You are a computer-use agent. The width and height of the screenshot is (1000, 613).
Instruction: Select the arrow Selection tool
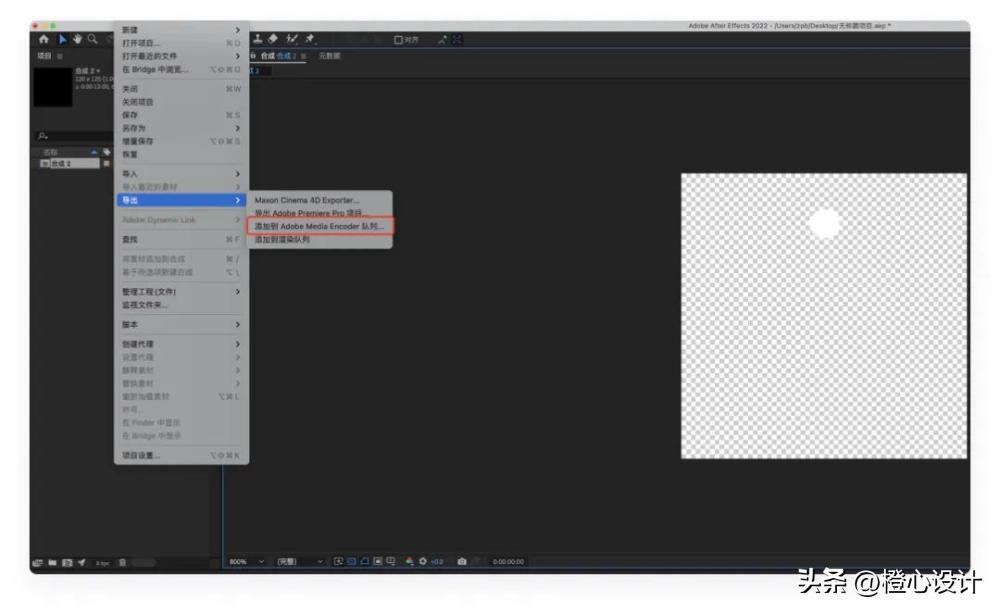click(x=60, y=39)
